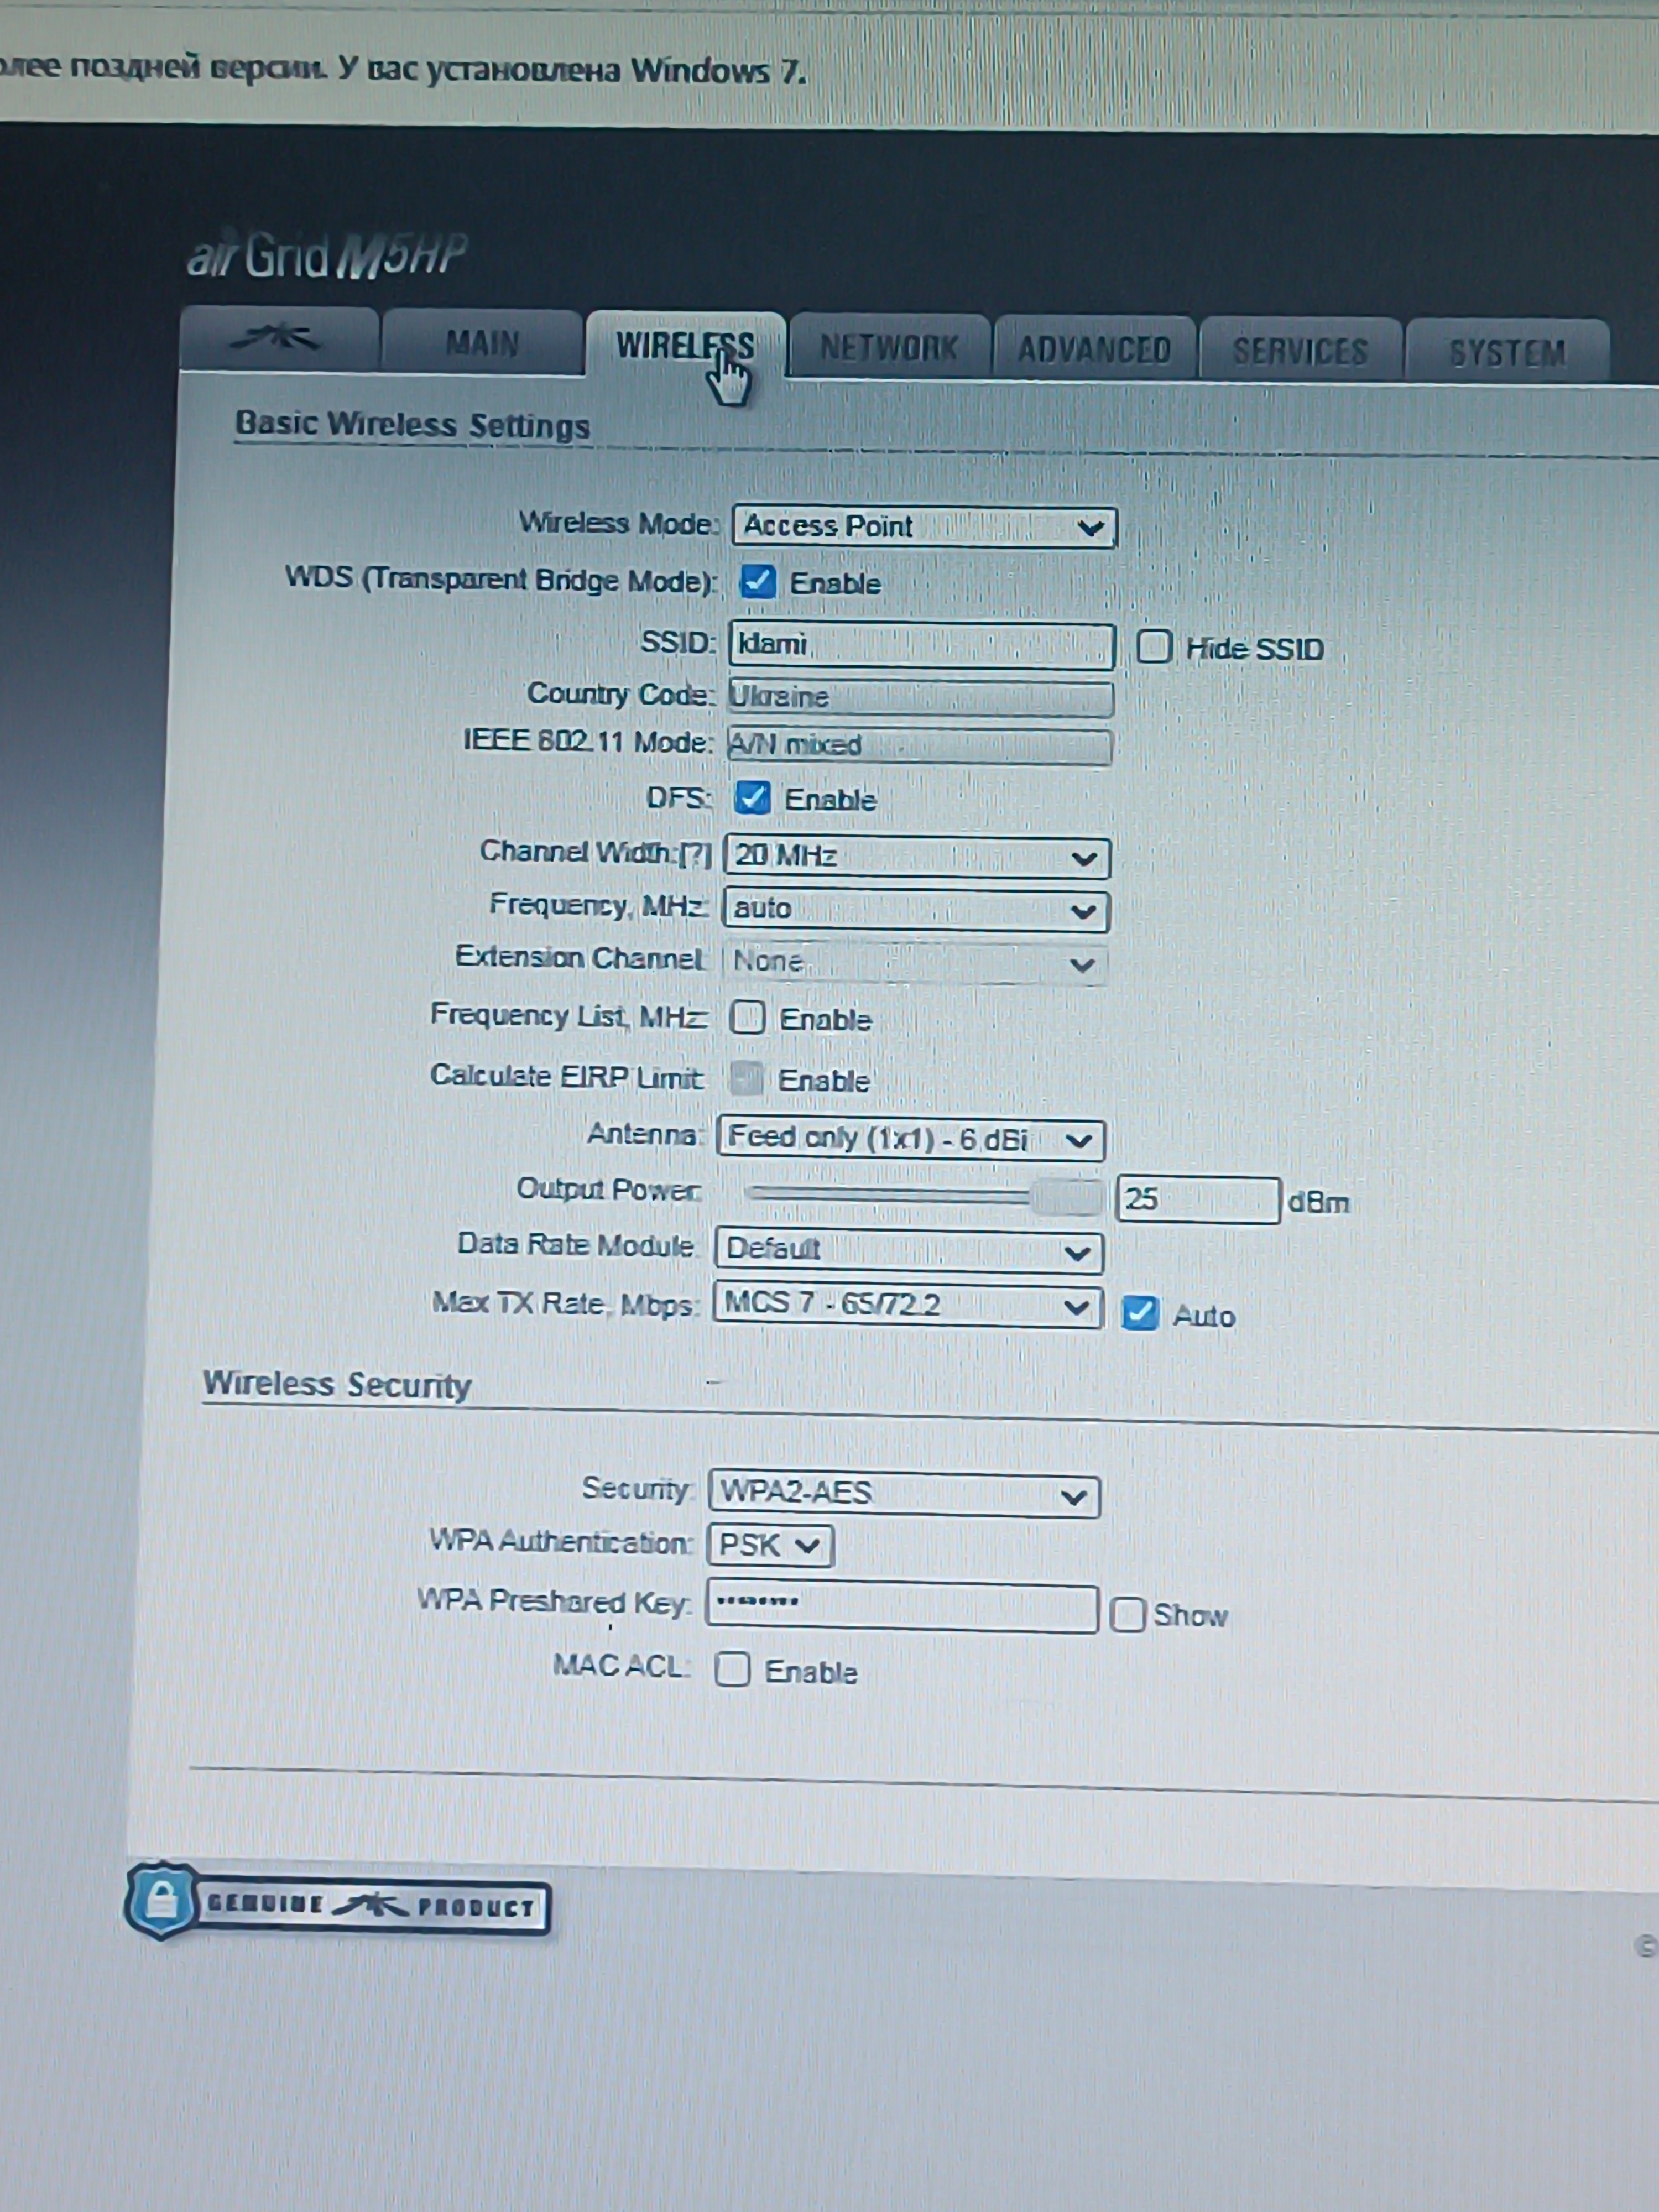Expand the Channel Width dropdown
The width and height of the screenshot is (1659, 2212).
(917, 857)
